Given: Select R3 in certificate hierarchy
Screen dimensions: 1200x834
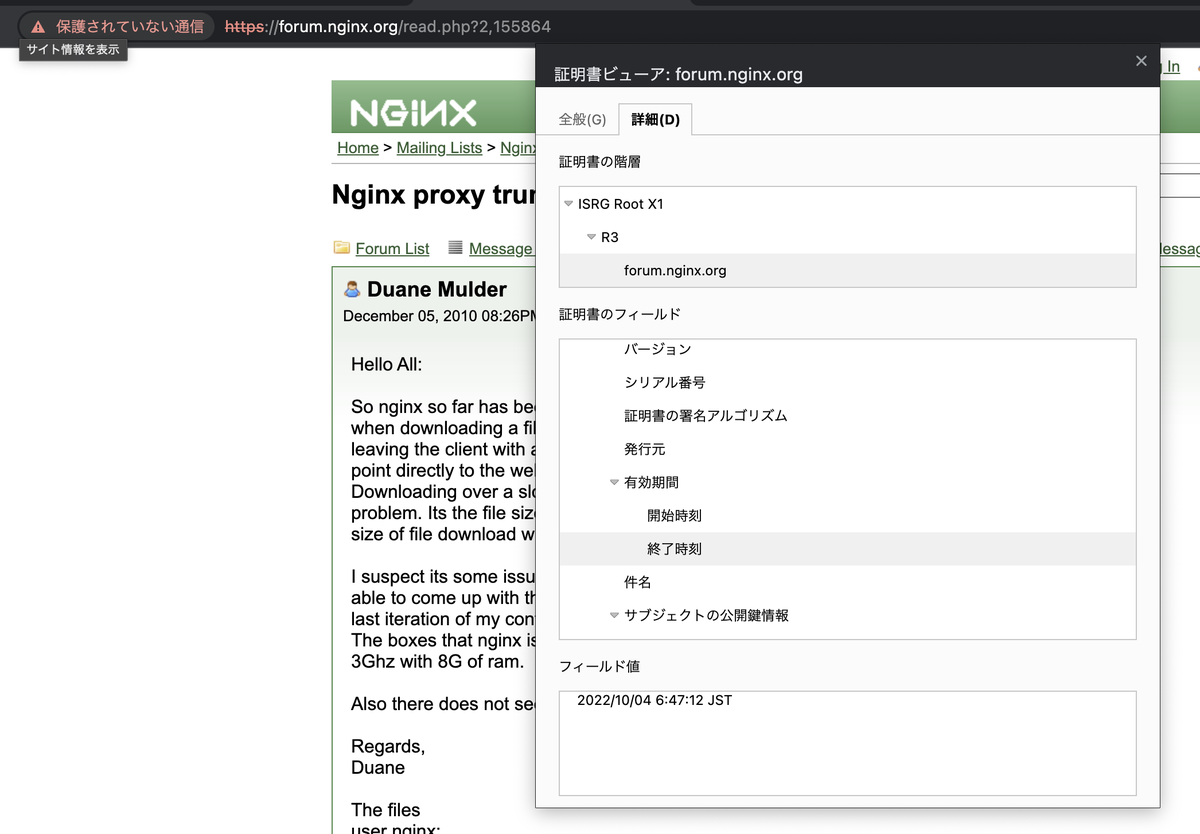Looking at the screenshot, I should [x=848, y=237].
